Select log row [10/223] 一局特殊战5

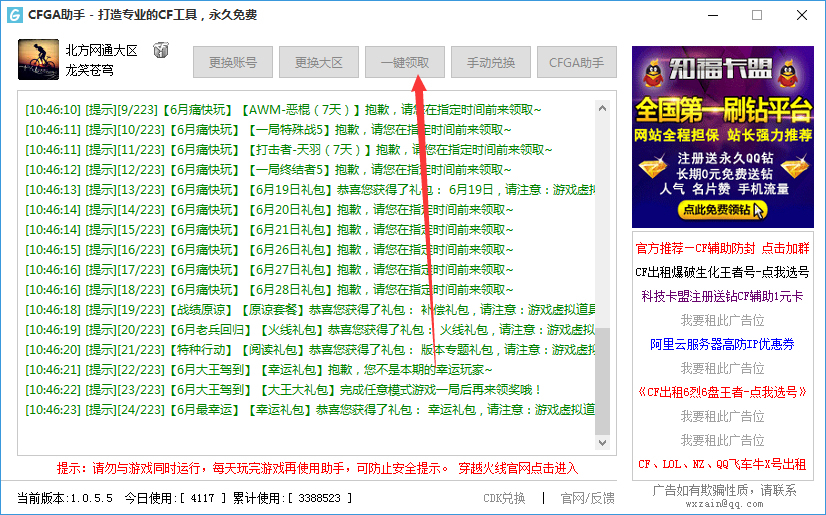point(269,130)
